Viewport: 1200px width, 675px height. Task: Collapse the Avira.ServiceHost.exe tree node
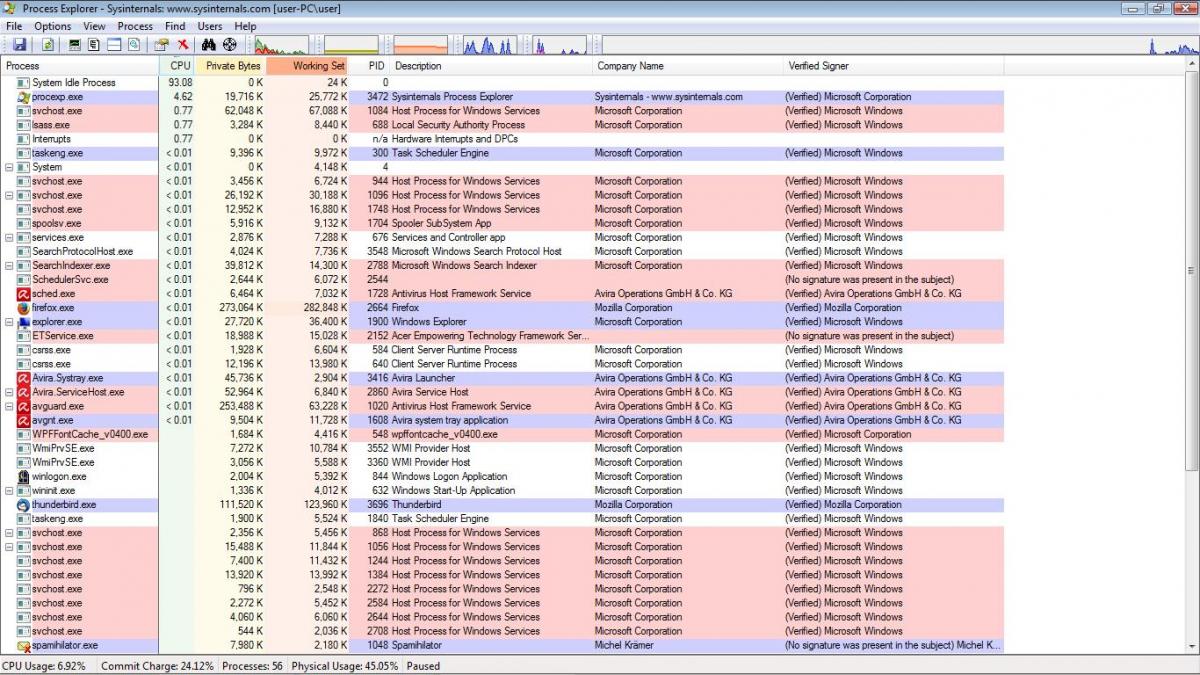pos(10,392)
